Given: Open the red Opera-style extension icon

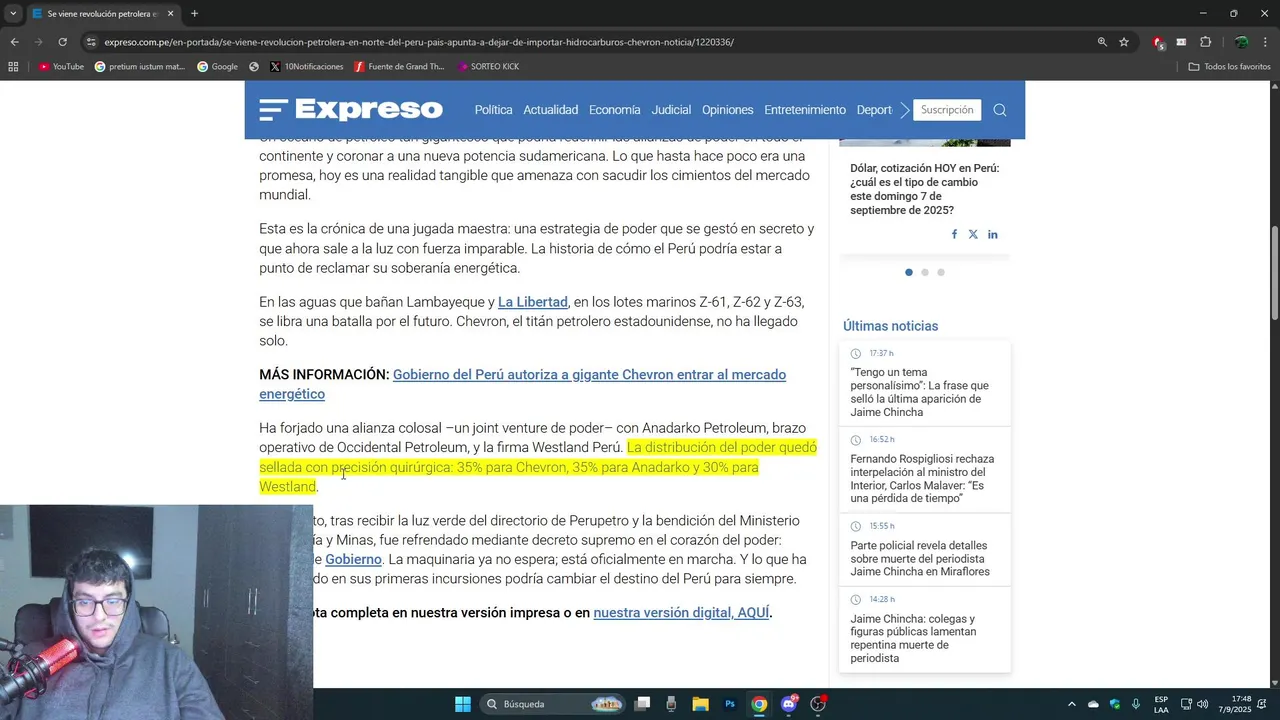Looking at the screenshot, I should coord(1158,42).
